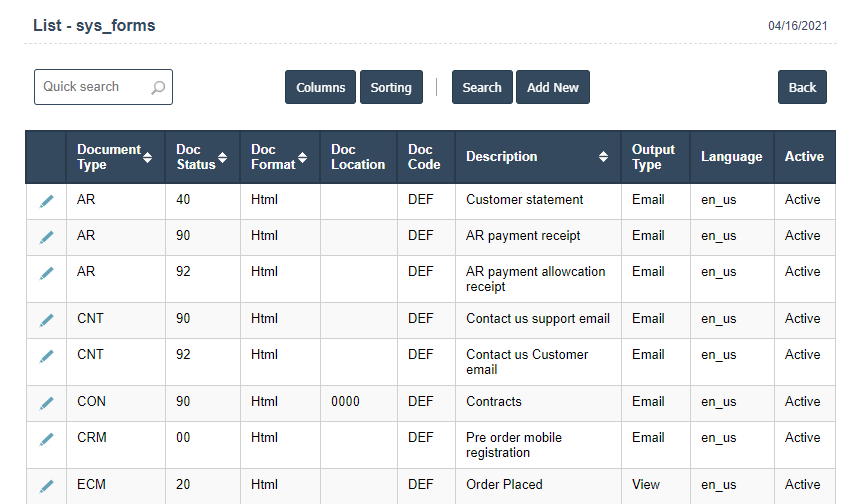Go Back from the sys_forms list
Image resolution: width=854 pixels, height=504 pixels.
(802, 88)
